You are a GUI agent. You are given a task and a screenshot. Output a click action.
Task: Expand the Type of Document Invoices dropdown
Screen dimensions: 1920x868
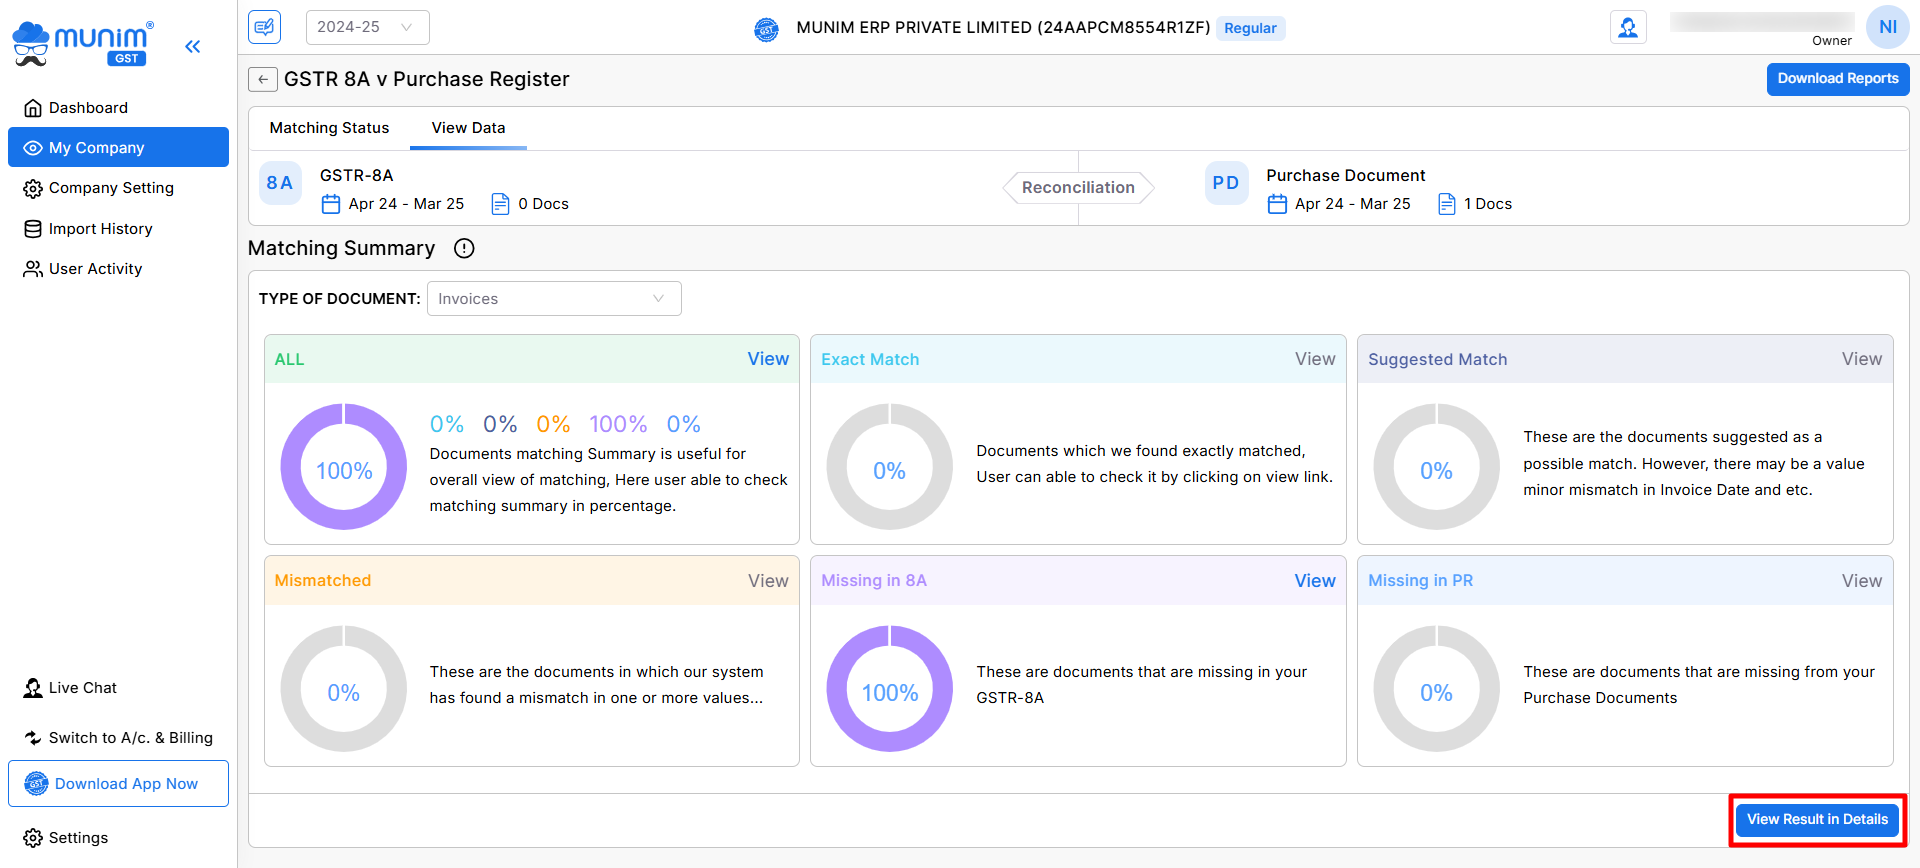554,299
